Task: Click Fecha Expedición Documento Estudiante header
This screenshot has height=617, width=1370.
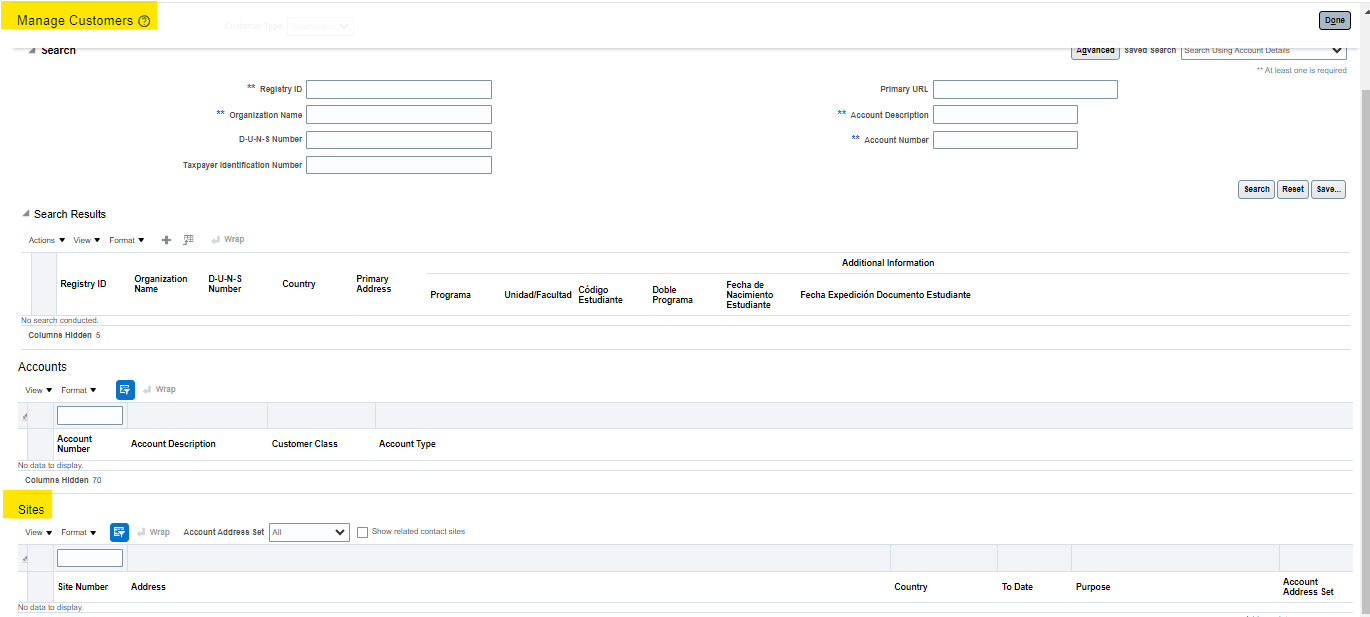Action: point(885,295)
